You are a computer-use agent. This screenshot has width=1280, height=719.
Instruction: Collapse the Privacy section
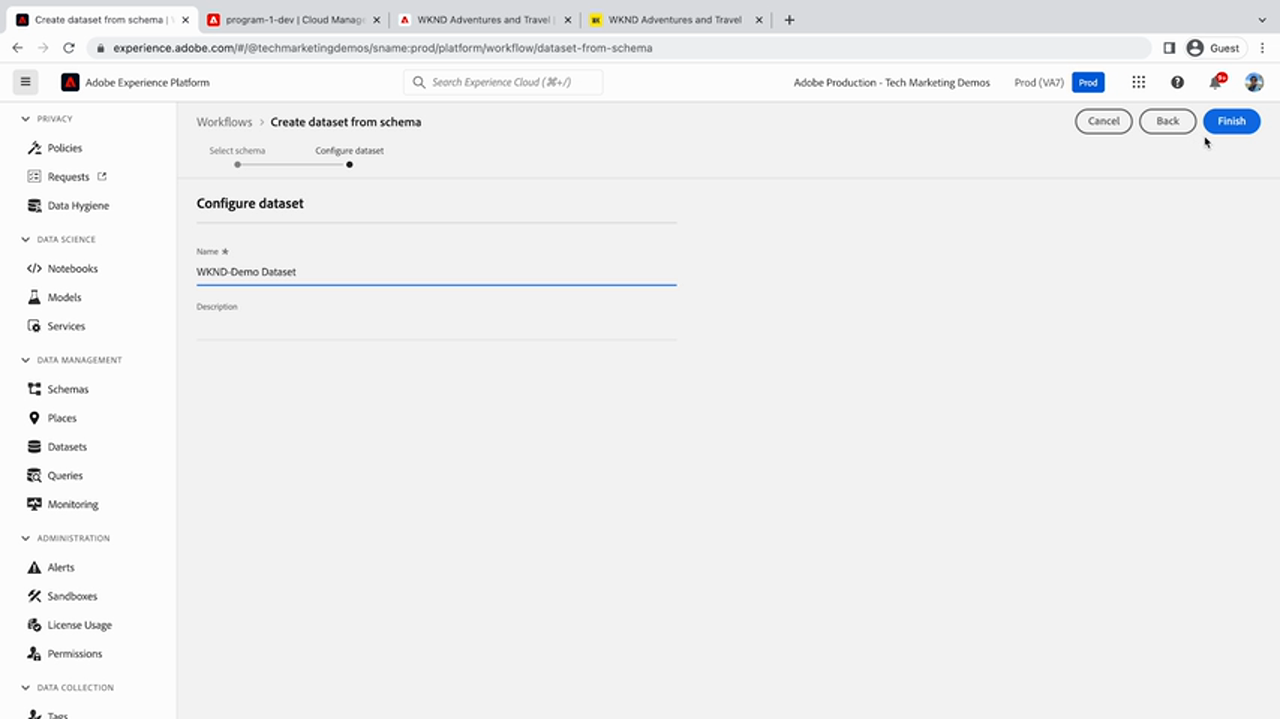click(x=26, y=119)
